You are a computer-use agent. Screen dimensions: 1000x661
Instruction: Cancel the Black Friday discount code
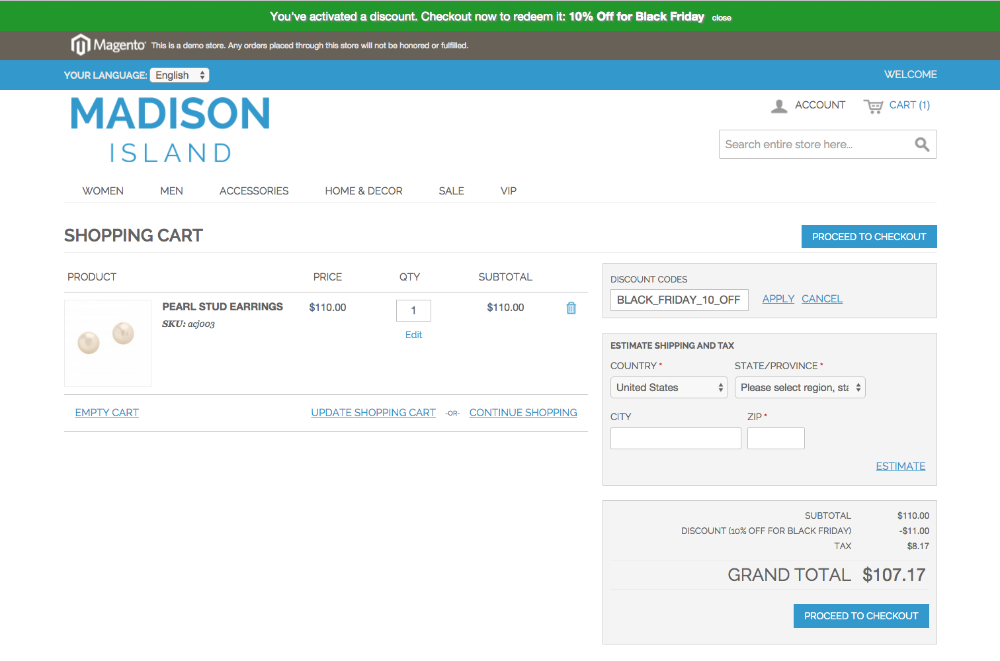tap(822, 299)
